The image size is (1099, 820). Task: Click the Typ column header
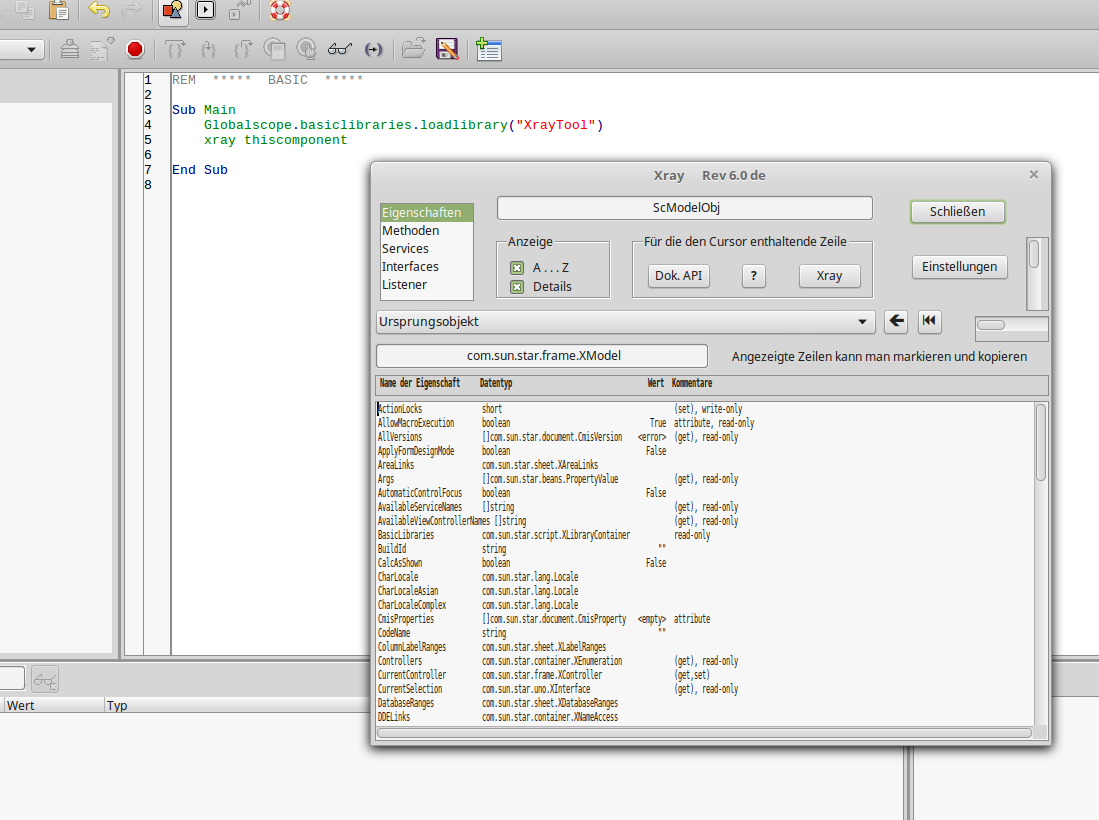click(238, 706)
